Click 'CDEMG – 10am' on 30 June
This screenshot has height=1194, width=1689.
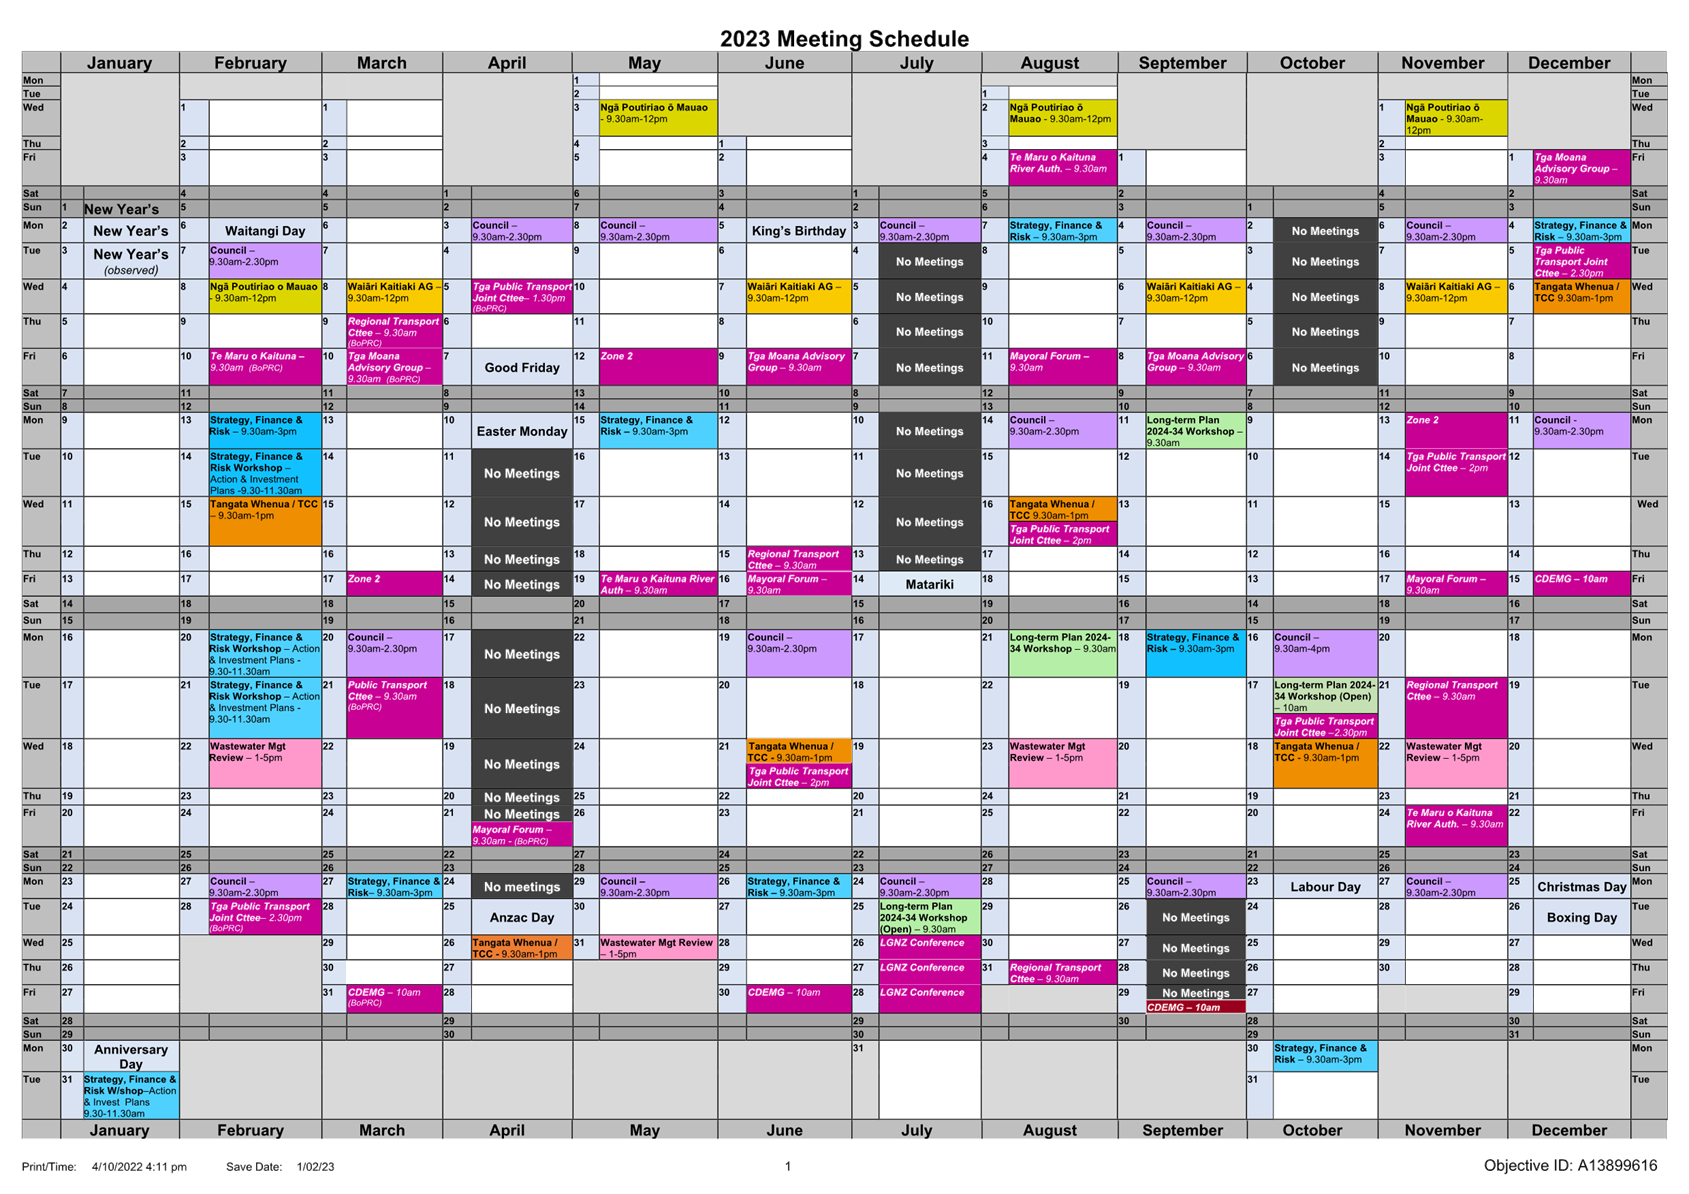tap(798, 999)
